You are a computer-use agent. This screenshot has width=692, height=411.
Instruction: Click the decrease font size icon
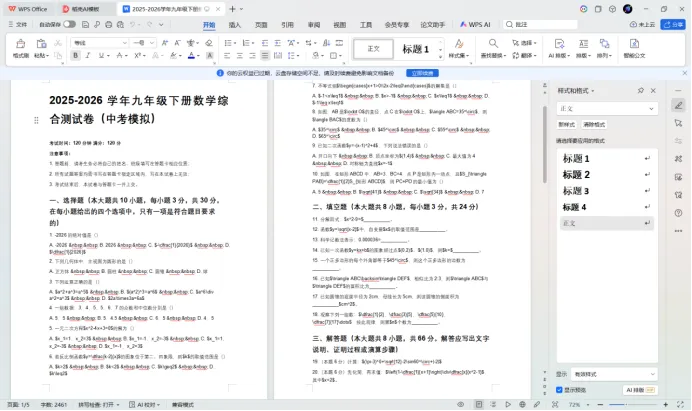(x=177, y=43)
